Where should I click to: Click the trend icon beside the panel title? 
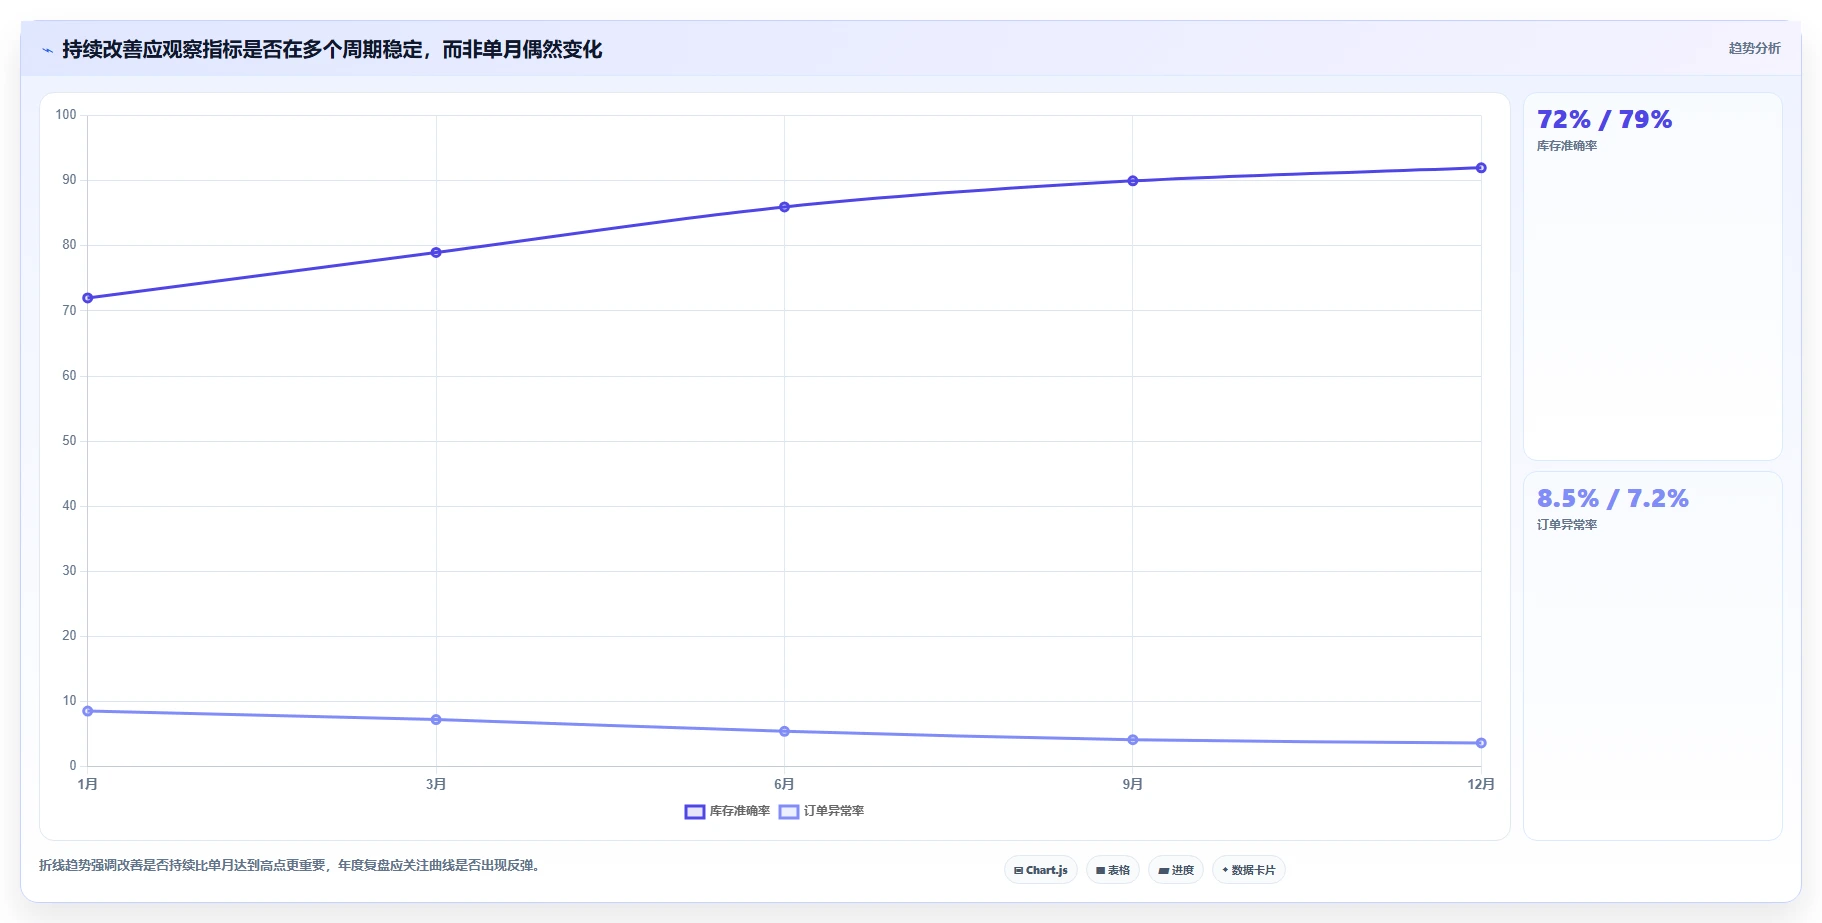[x=47, y=50]
